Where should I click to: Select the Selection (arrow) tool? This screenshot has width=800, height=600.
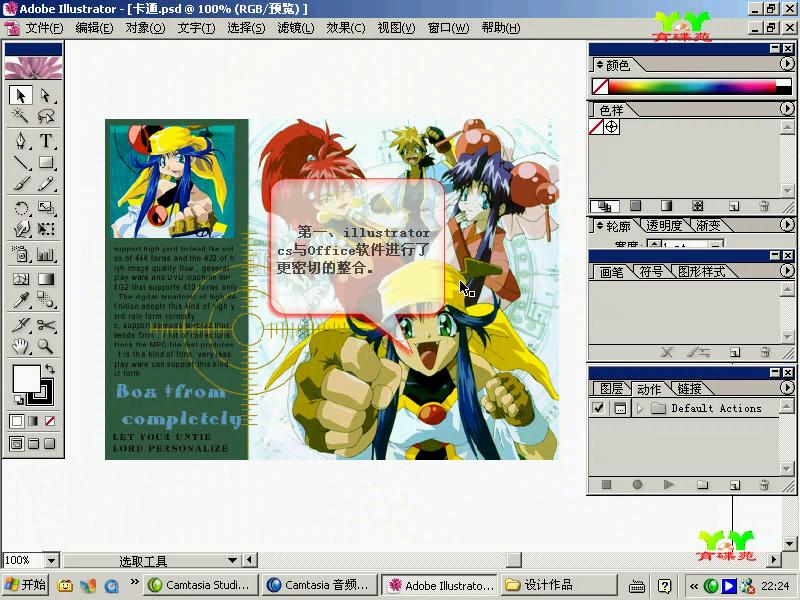coord(20,95)
